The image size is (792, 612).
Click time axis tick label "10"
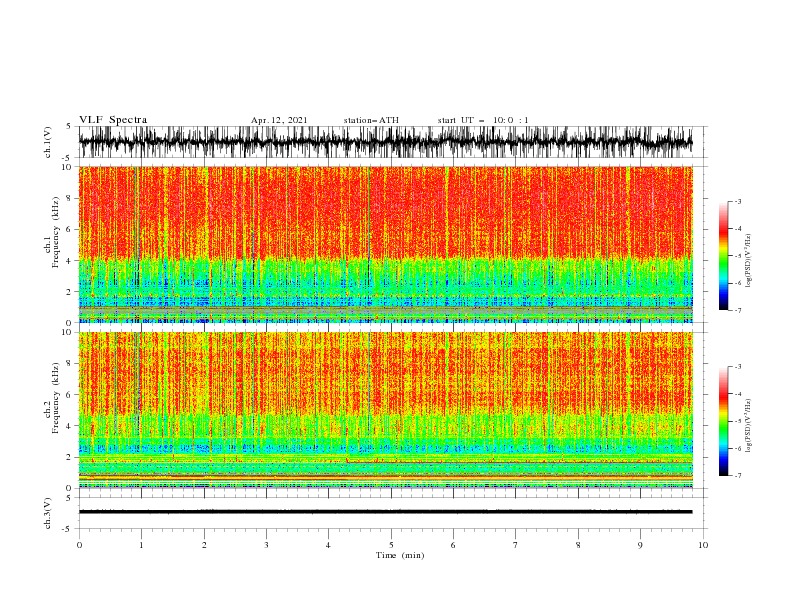[x=703, y=545]
